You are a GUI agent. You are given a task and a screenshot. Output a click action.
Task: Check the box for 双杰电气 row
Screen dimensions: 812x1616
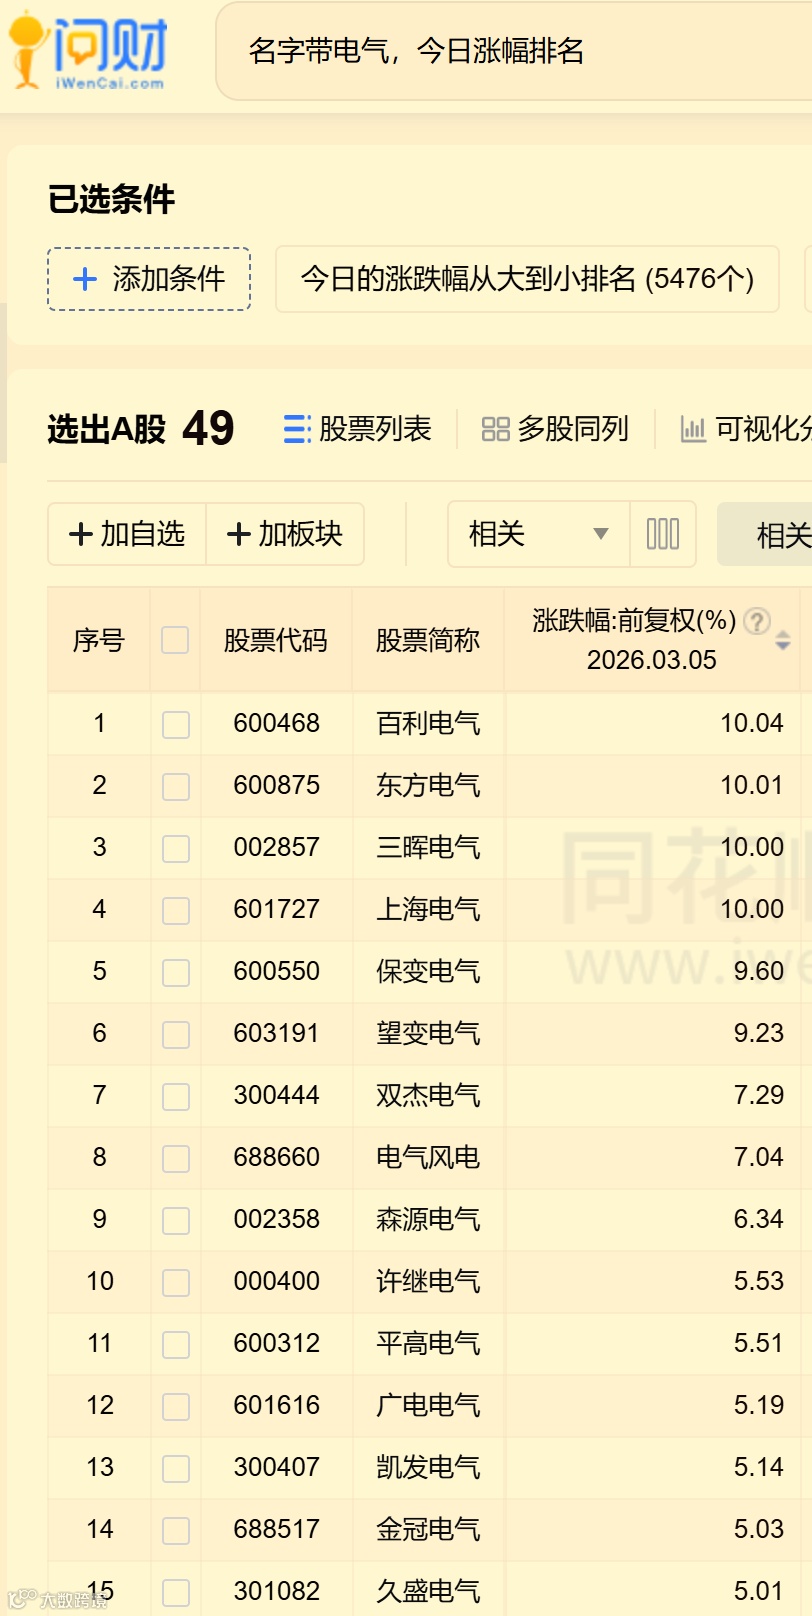pyautogui.click(x=176, y=1096)
